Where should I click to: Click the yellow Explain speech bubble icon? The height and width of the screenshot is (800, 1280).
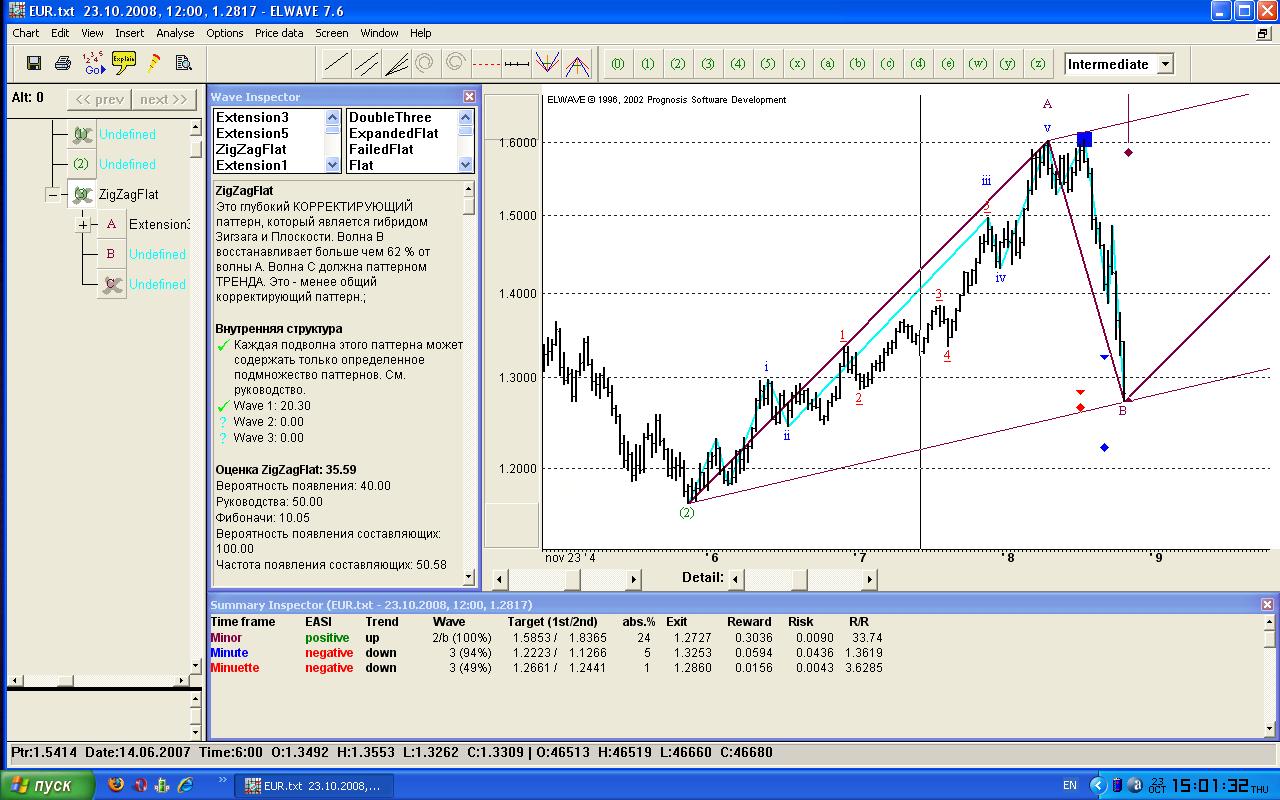124,62
